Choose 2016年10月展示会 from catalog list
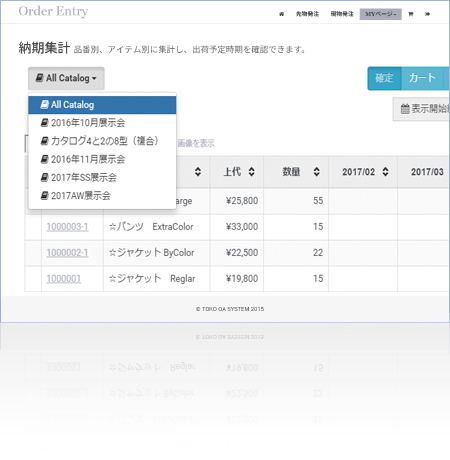The height and width of the screenshot is (460, 450). pos(102,123)
